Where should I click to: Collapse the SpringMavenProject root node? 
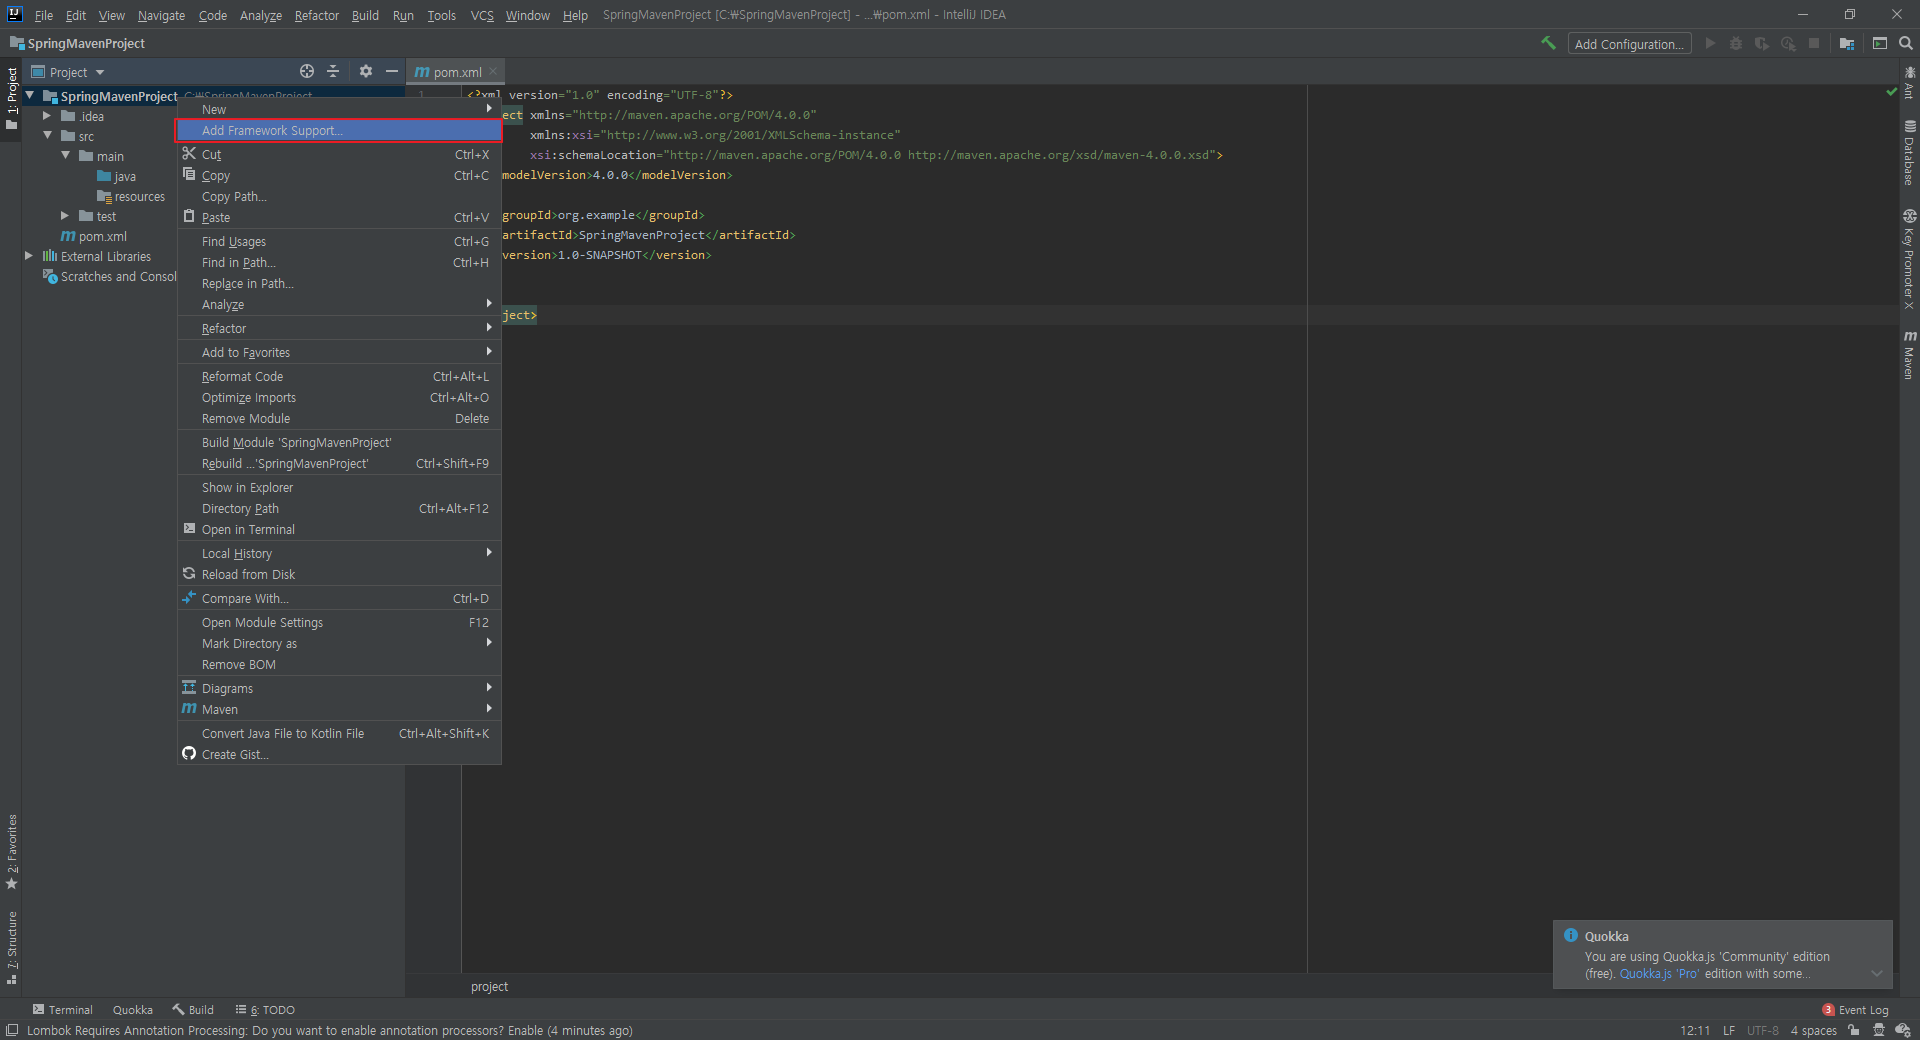[30, 96]
